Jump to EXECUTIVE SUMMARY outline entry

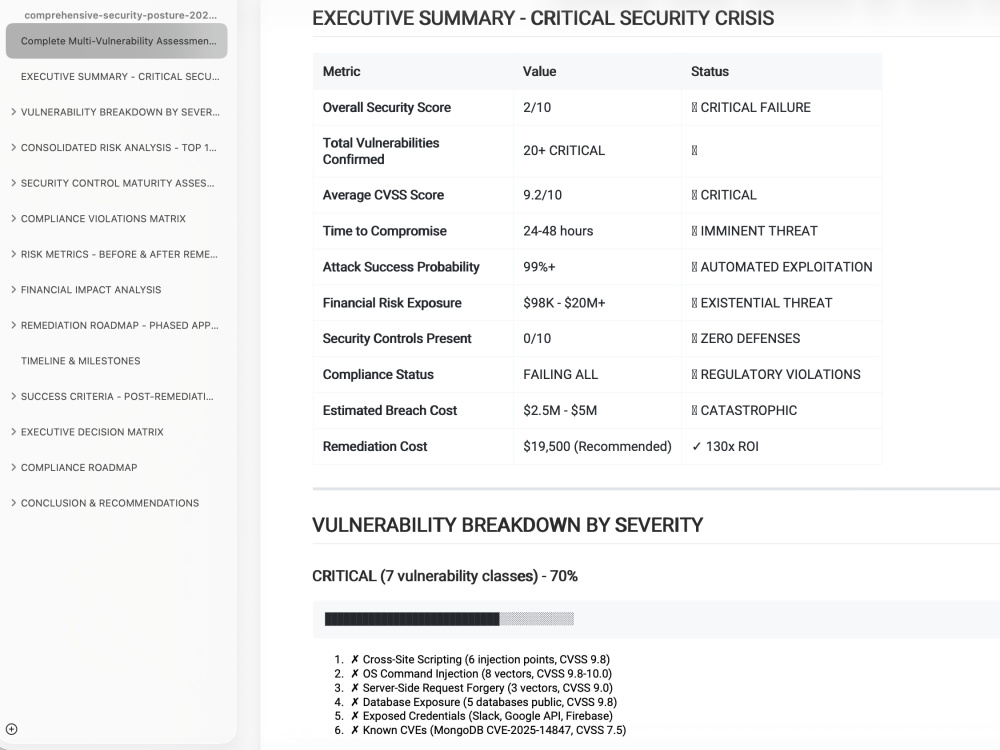[x=120, y=77]
